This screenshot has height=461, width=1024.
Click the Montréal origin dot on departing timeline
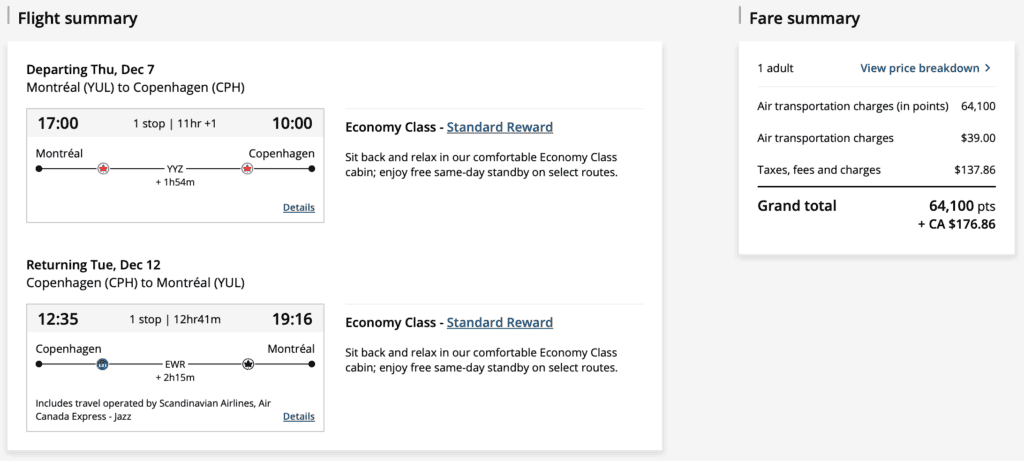coord(39,169)
